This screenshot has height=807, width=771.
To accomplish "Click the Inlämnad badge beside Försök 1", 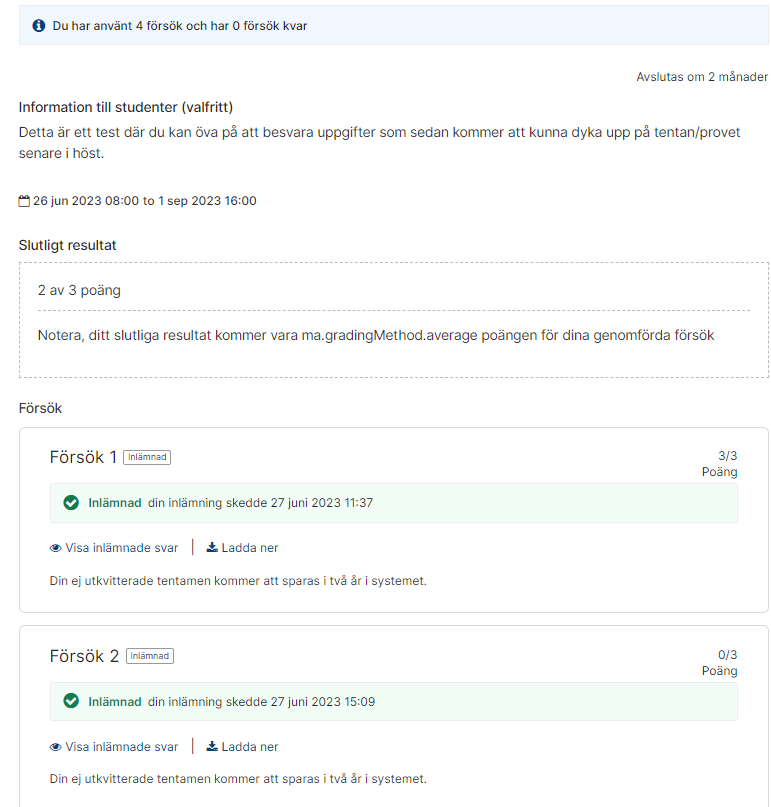I will point(147,457).
